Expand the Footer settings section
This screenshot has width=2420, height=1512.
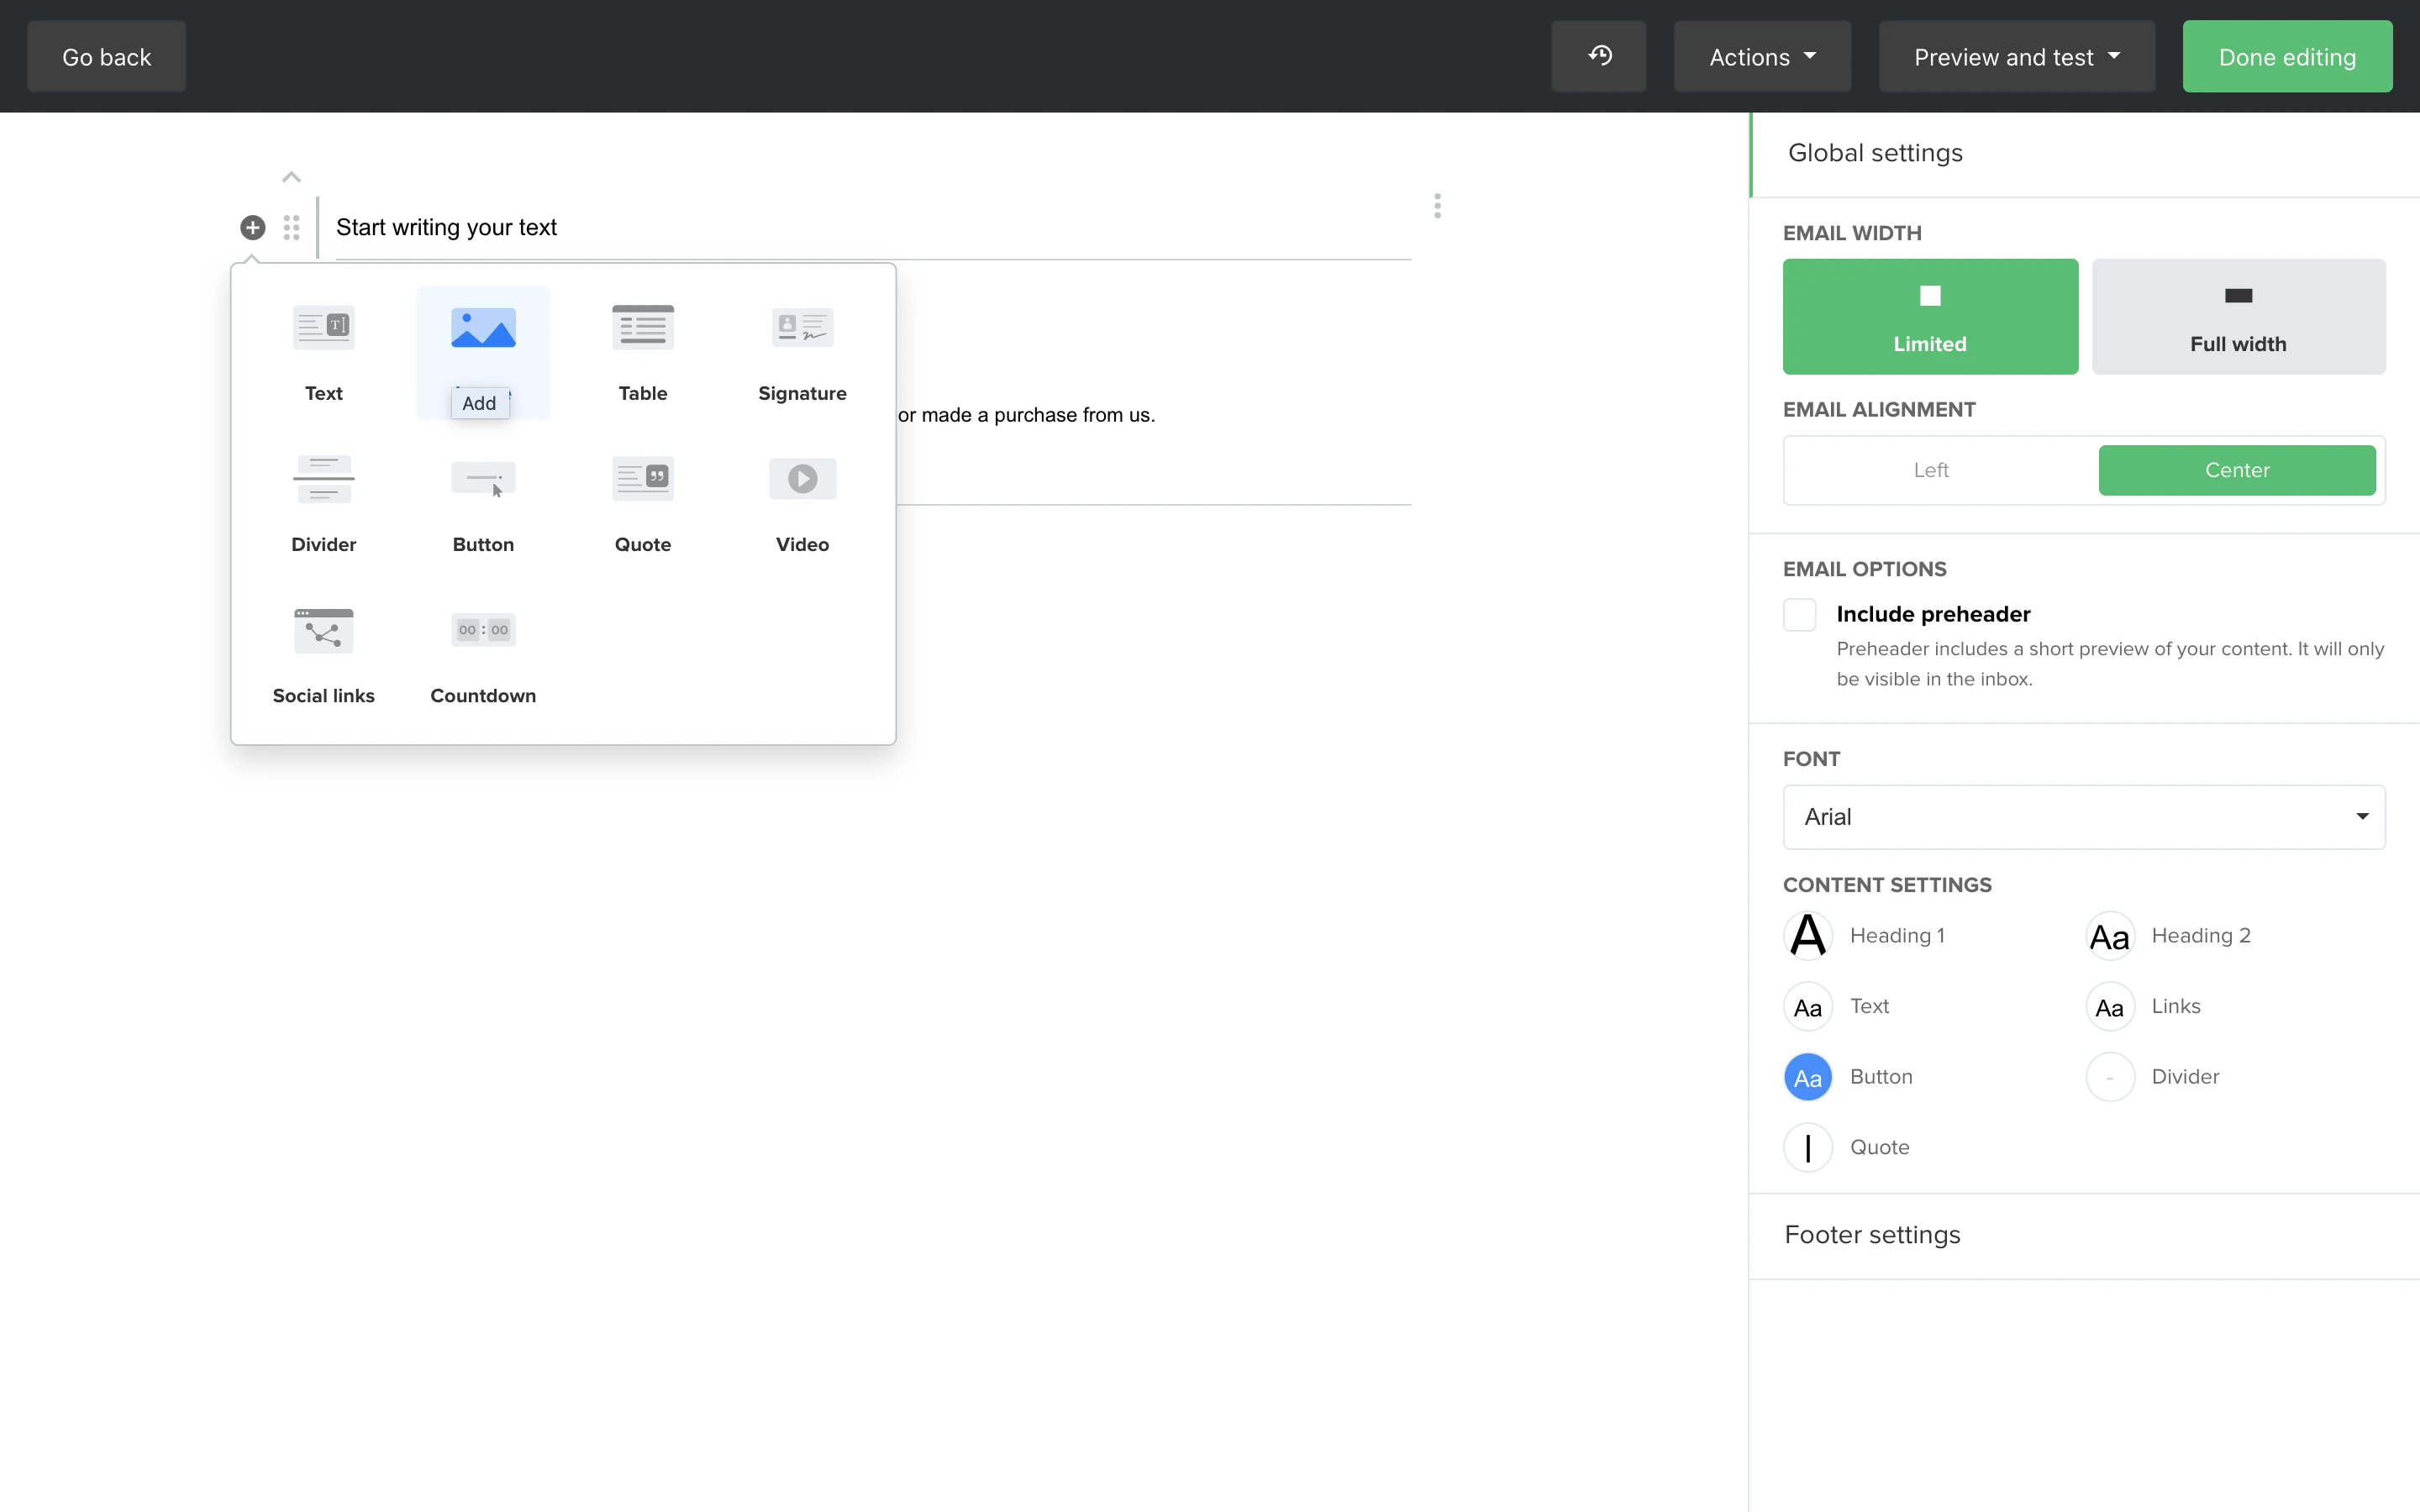coord(1872,1235)
